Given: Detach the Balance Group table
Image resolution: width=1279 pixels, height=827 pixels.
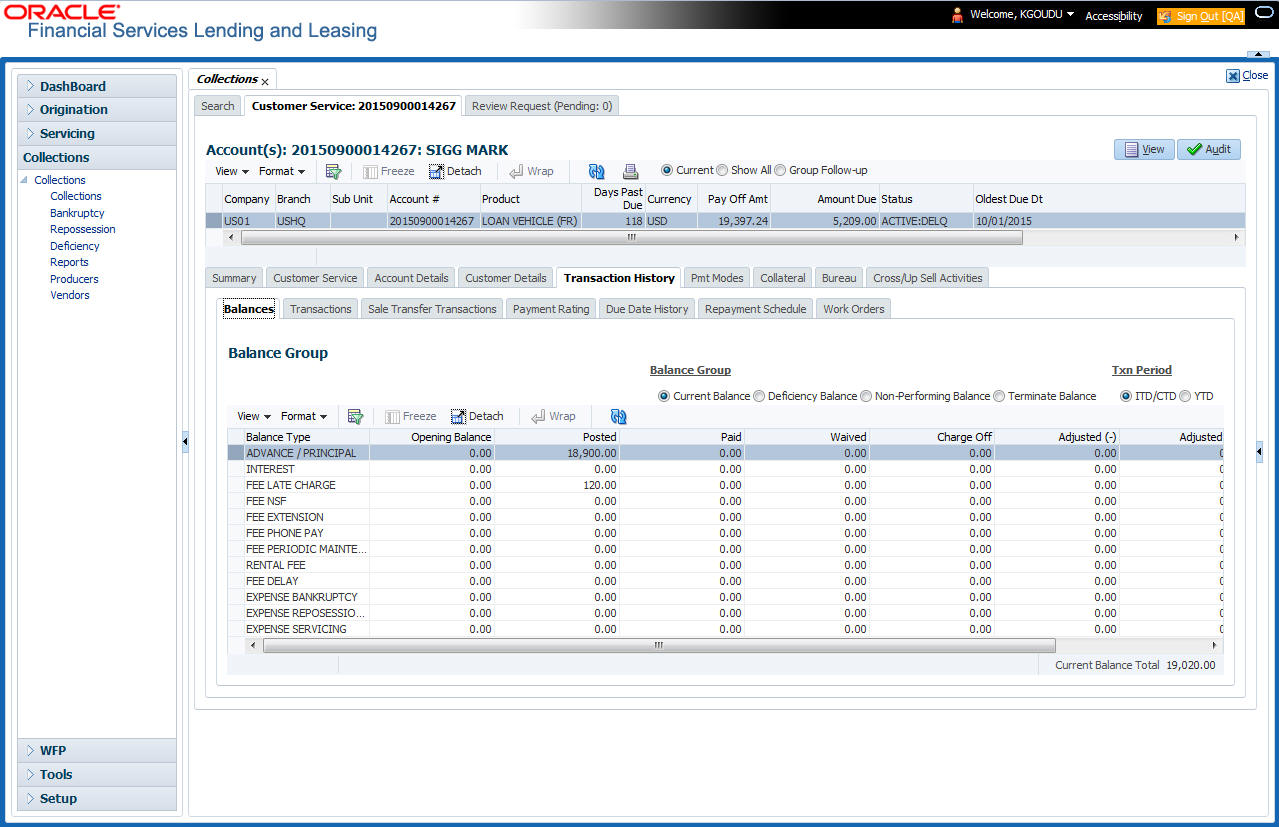Looking at the screenshot, I should (477, 416).
